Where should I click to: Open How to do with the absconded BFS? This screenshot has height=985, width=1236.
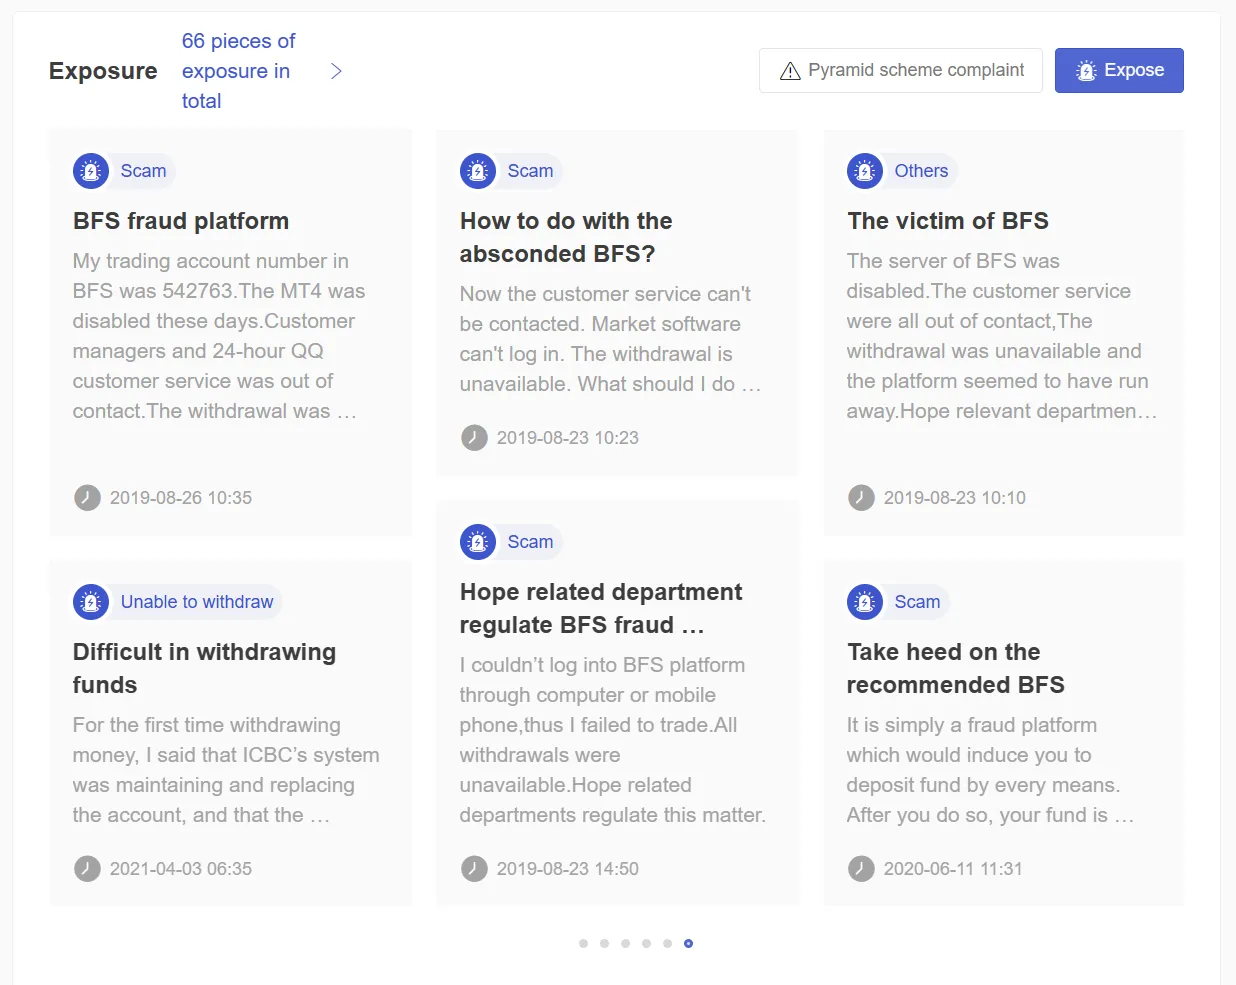tap(566, 238)
